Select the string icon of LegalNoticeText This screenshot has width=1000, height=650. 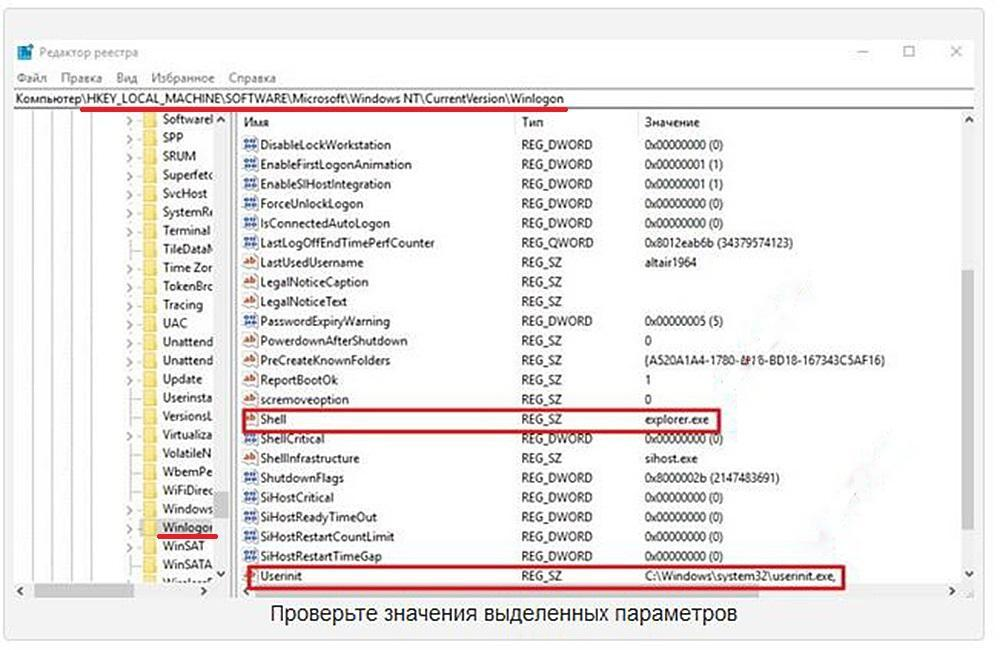pos(250,301)
